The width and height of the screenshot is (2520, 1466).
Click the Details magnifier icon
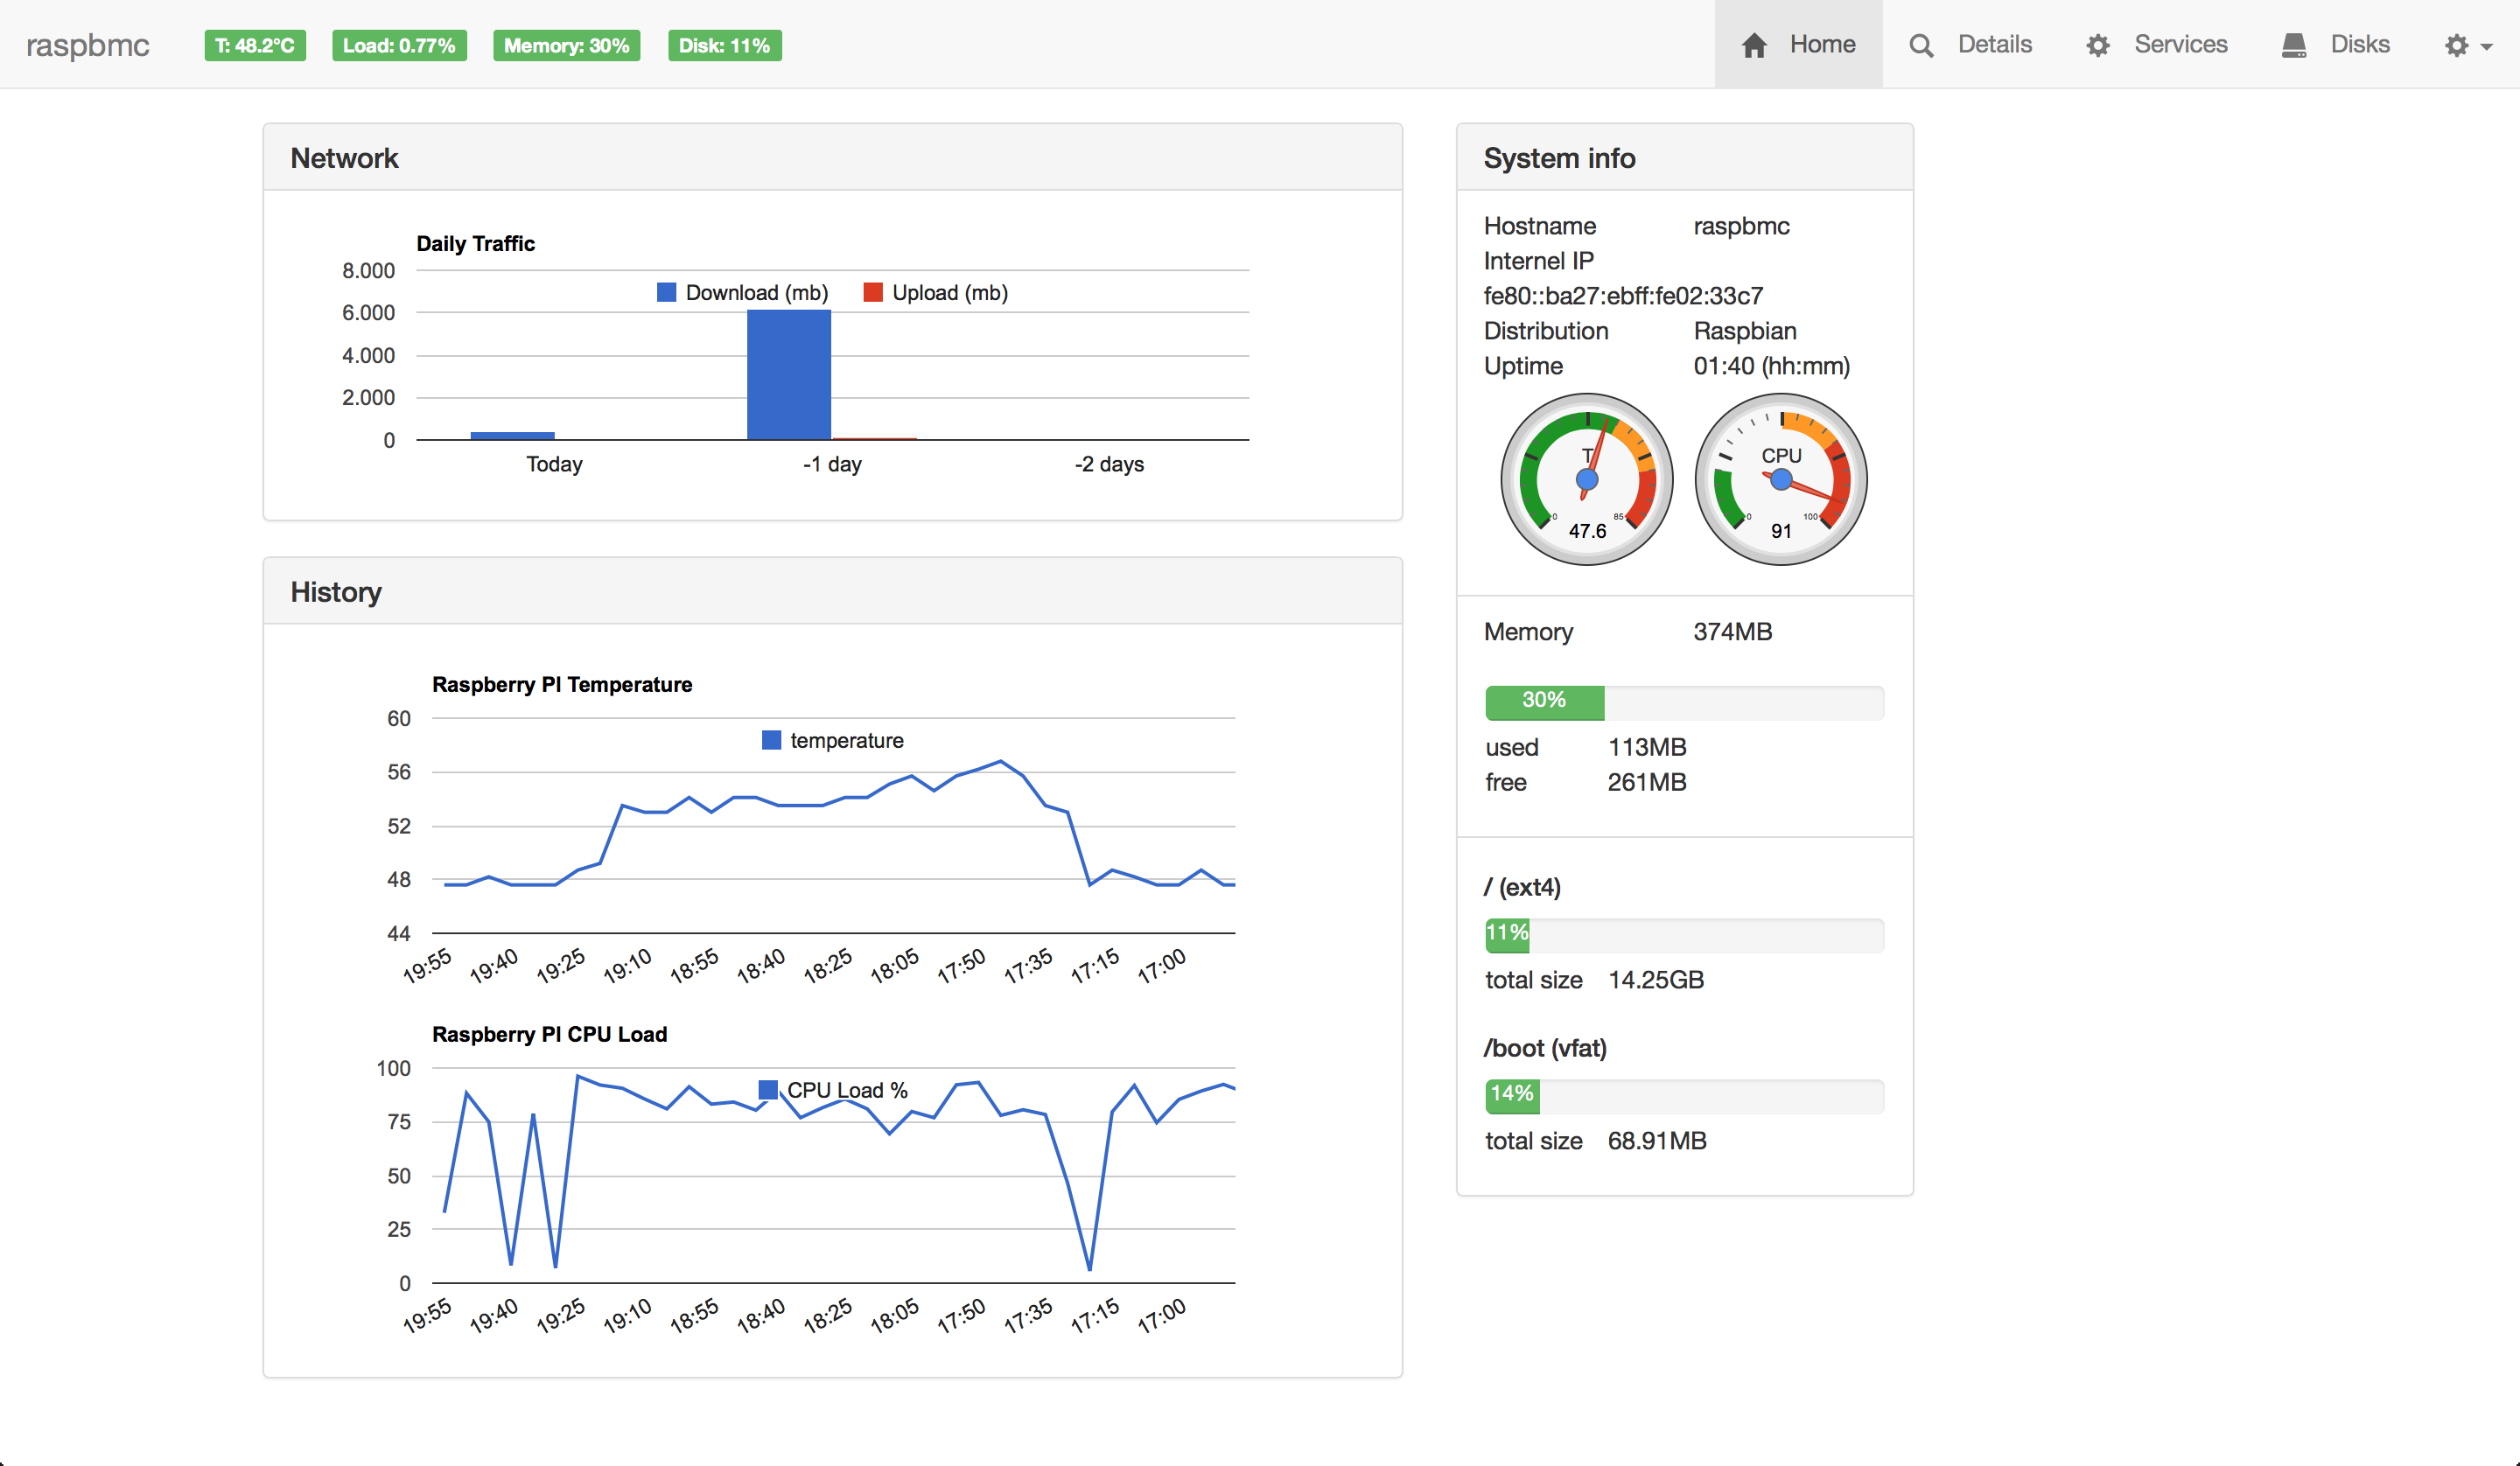coord(1920,45)
